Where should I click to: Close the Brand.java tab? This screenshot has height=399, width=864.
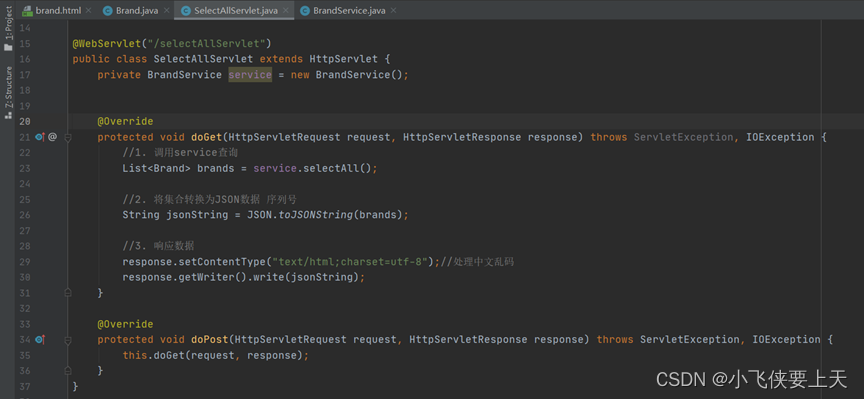click(x=165, y=10)
